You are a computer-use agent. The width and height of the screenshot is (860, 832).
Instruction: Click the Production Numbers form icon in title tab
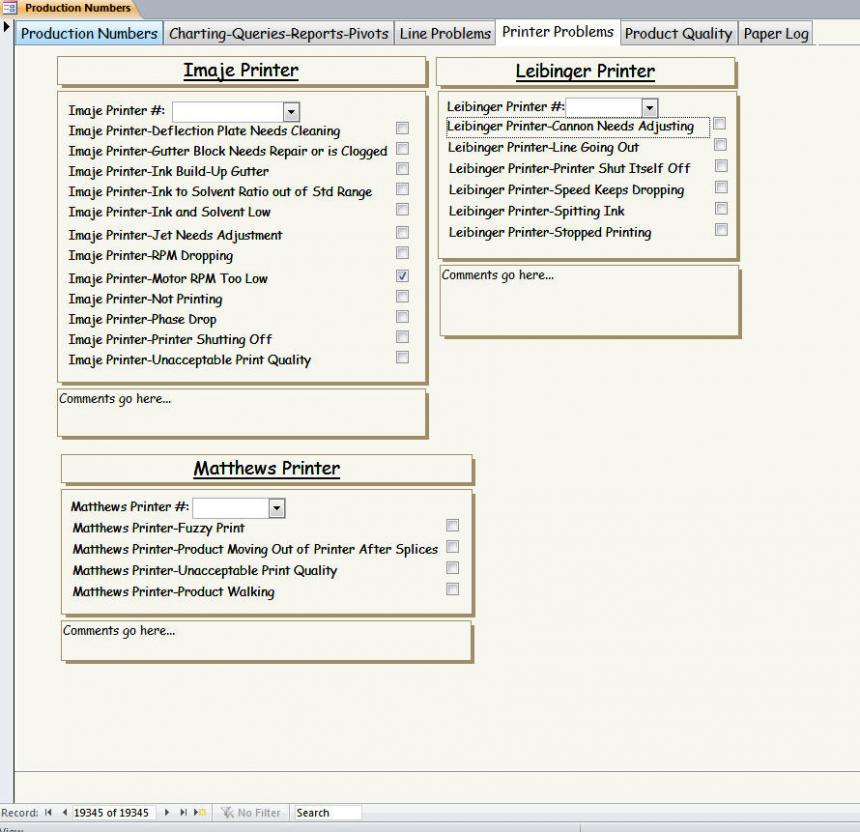point(9,8)
